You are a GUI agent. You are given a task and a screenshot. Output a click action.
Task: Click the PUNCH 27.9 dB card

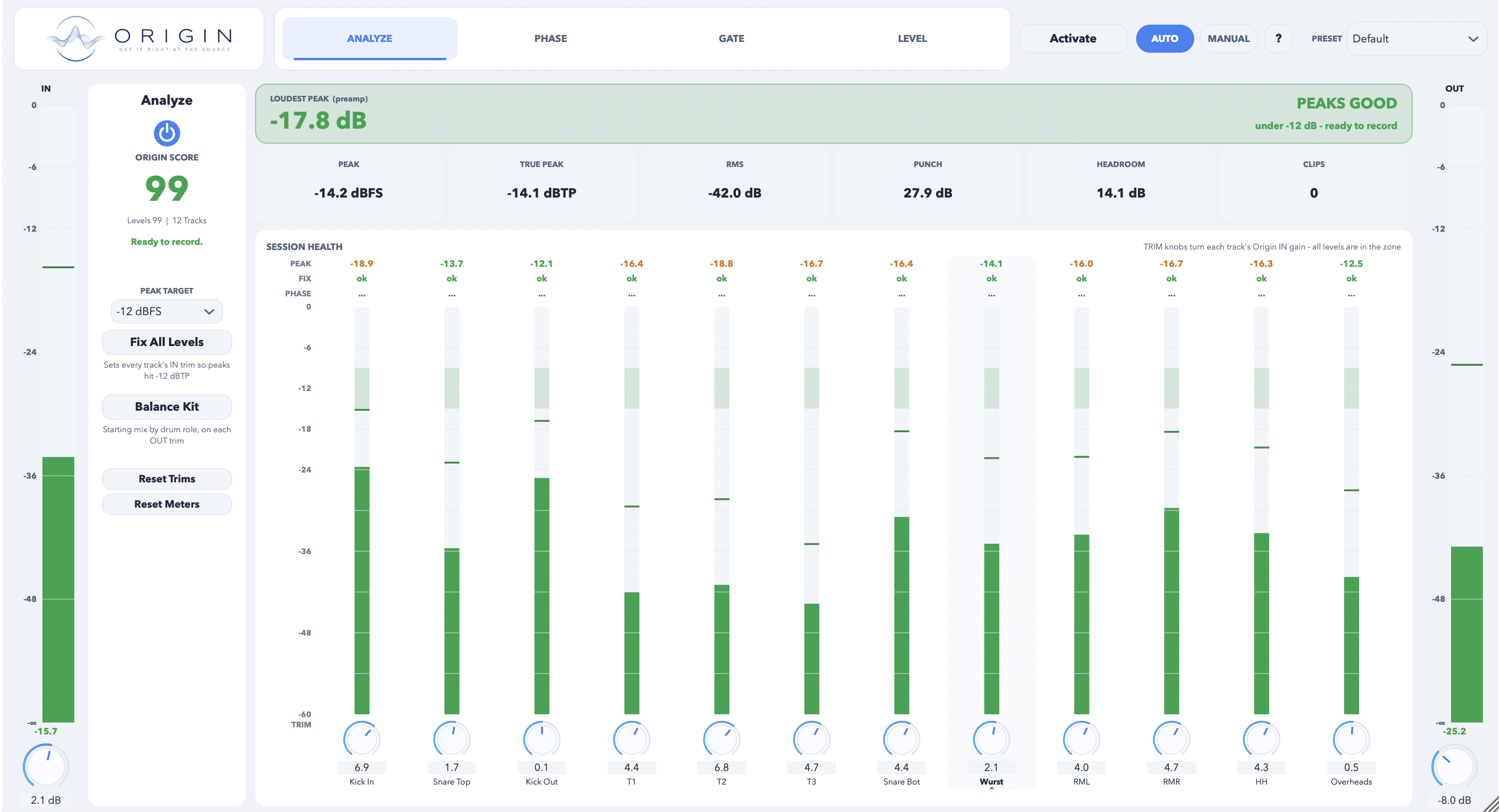[928, 184]
